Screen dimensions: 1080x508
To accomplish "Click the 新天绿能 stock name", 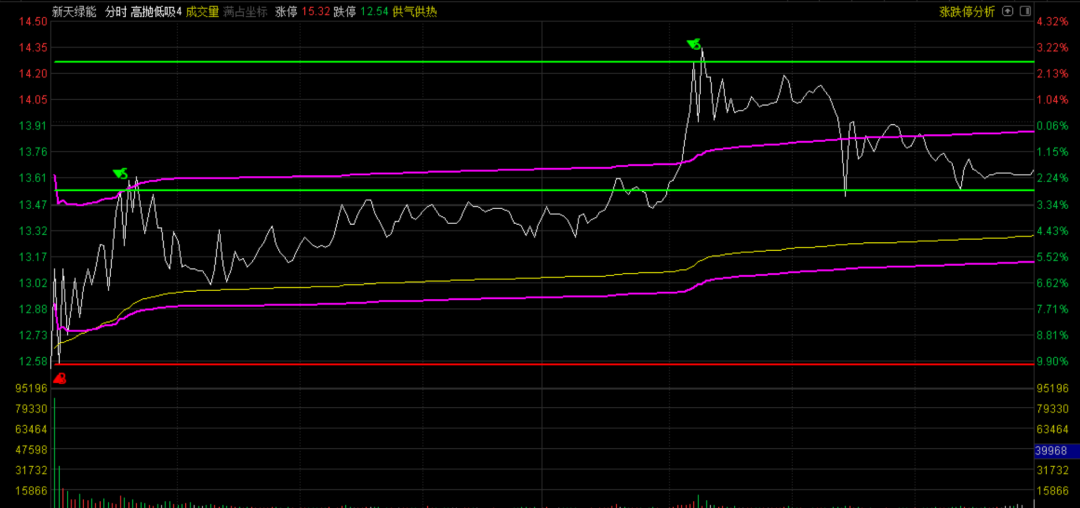I will pyautogui.click(x=75, y=12).
